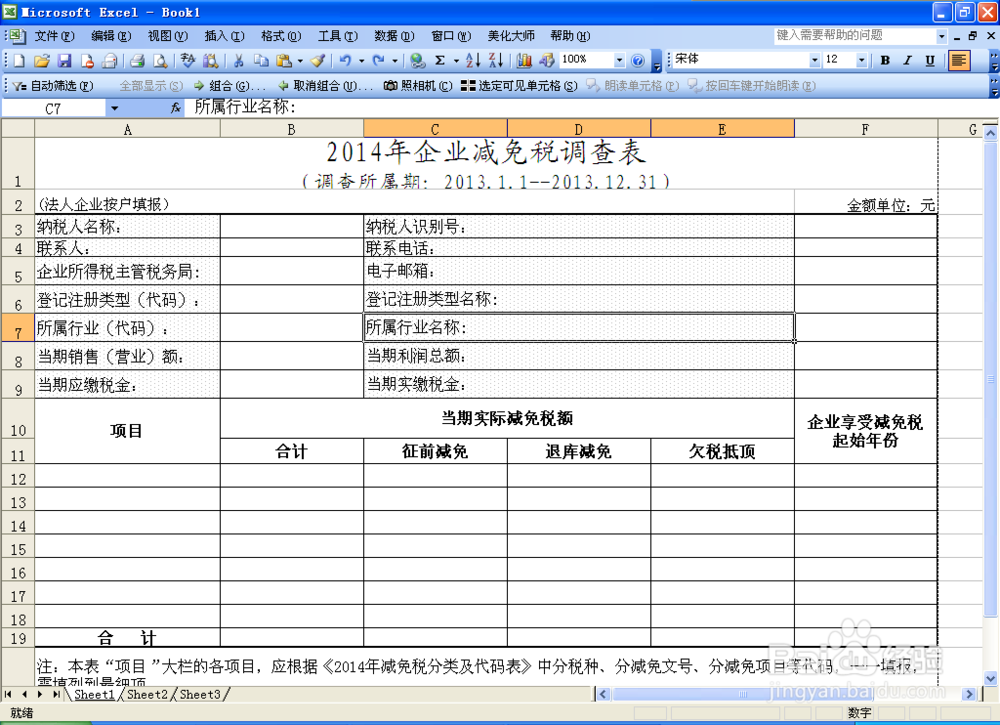Open the 格式 menu
Screen dimensions: 1000x725
click(281, 36)
